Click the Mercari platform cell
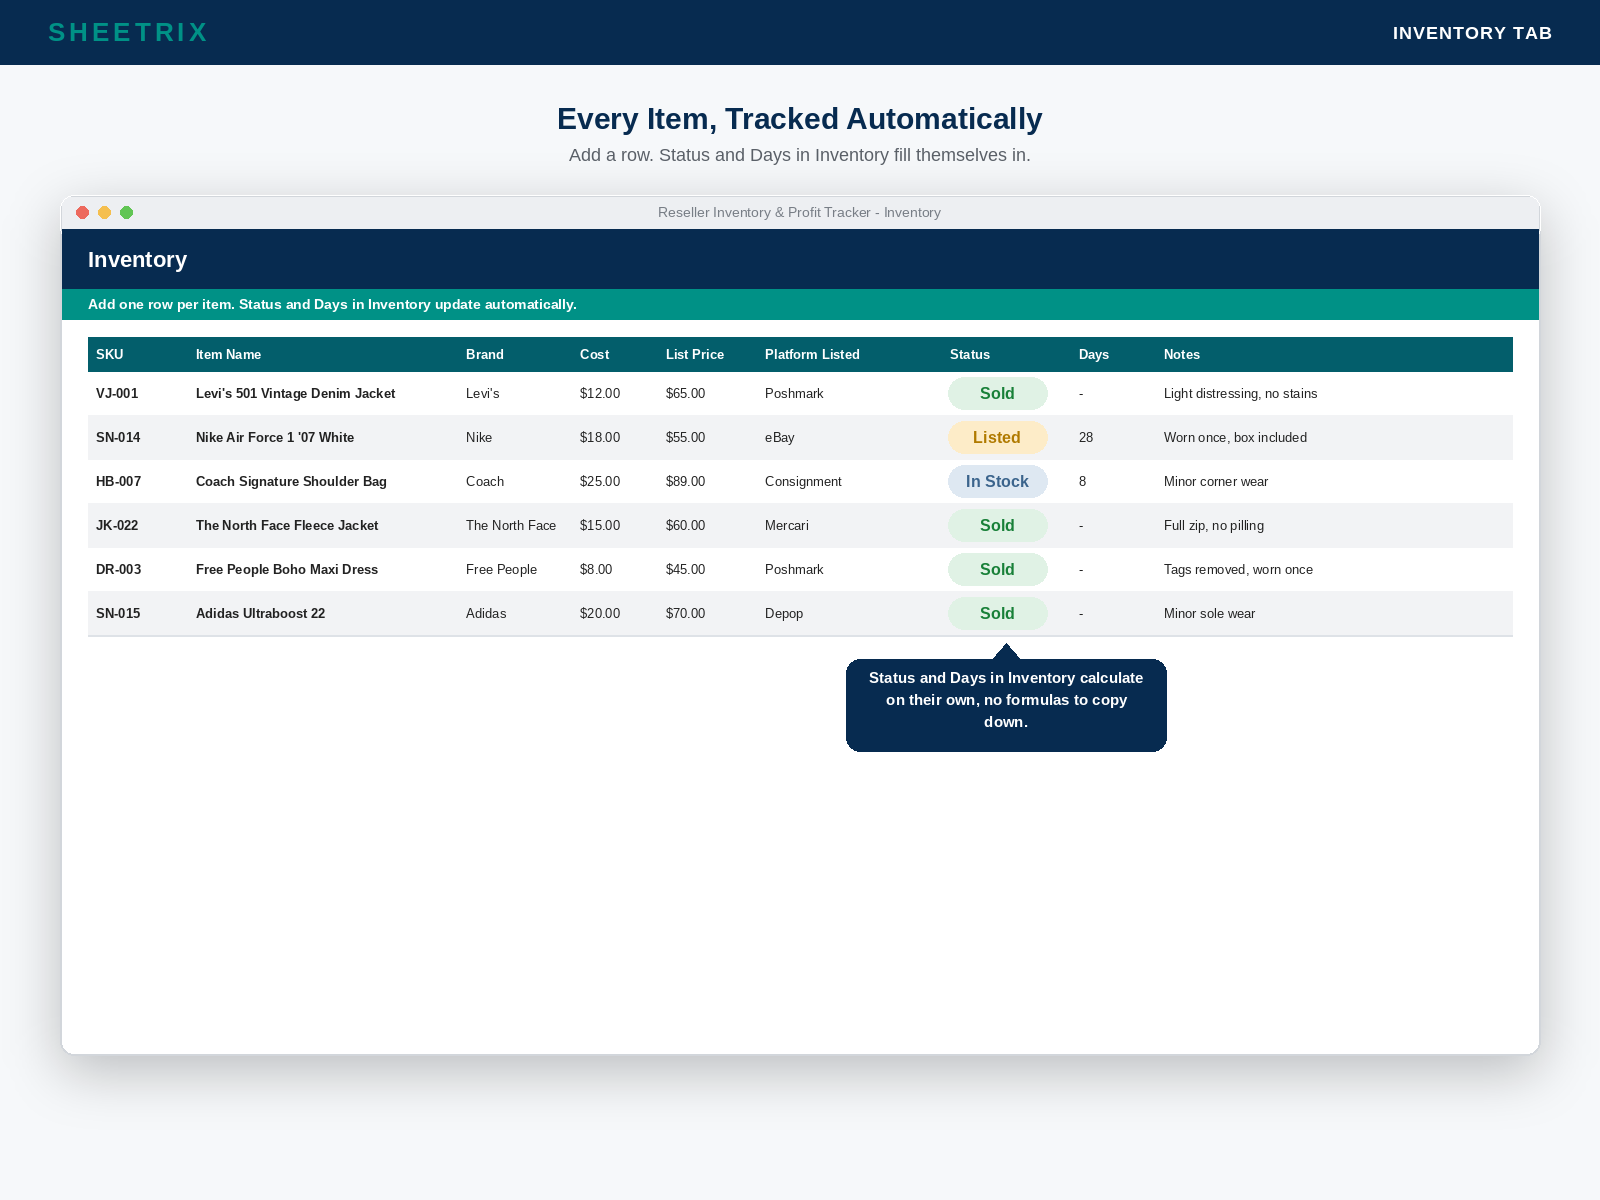The image size is (1600, 1200). [x=787, y=525]
